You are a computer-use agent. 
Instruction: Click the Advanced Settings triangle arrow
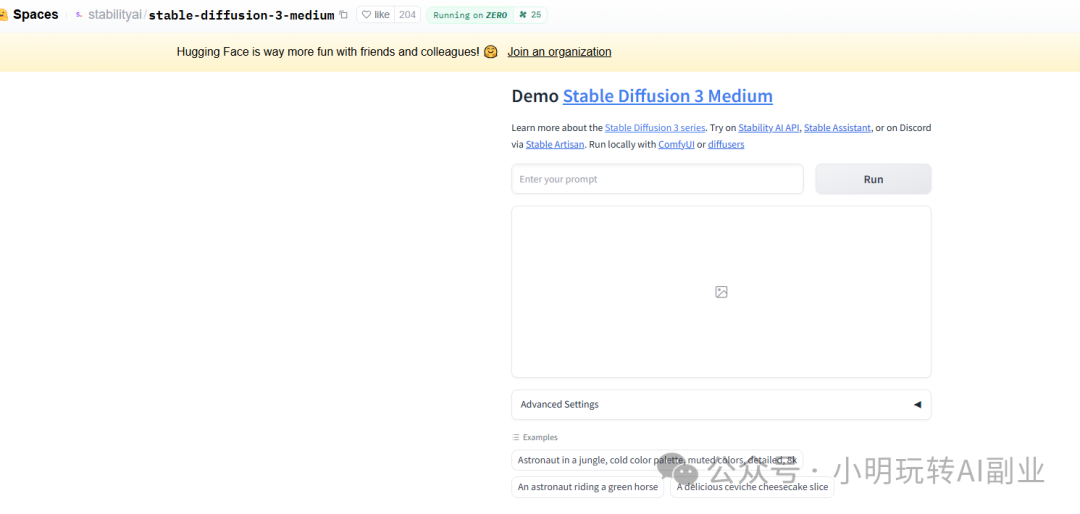pyautogui.click(x=917, y=404)
